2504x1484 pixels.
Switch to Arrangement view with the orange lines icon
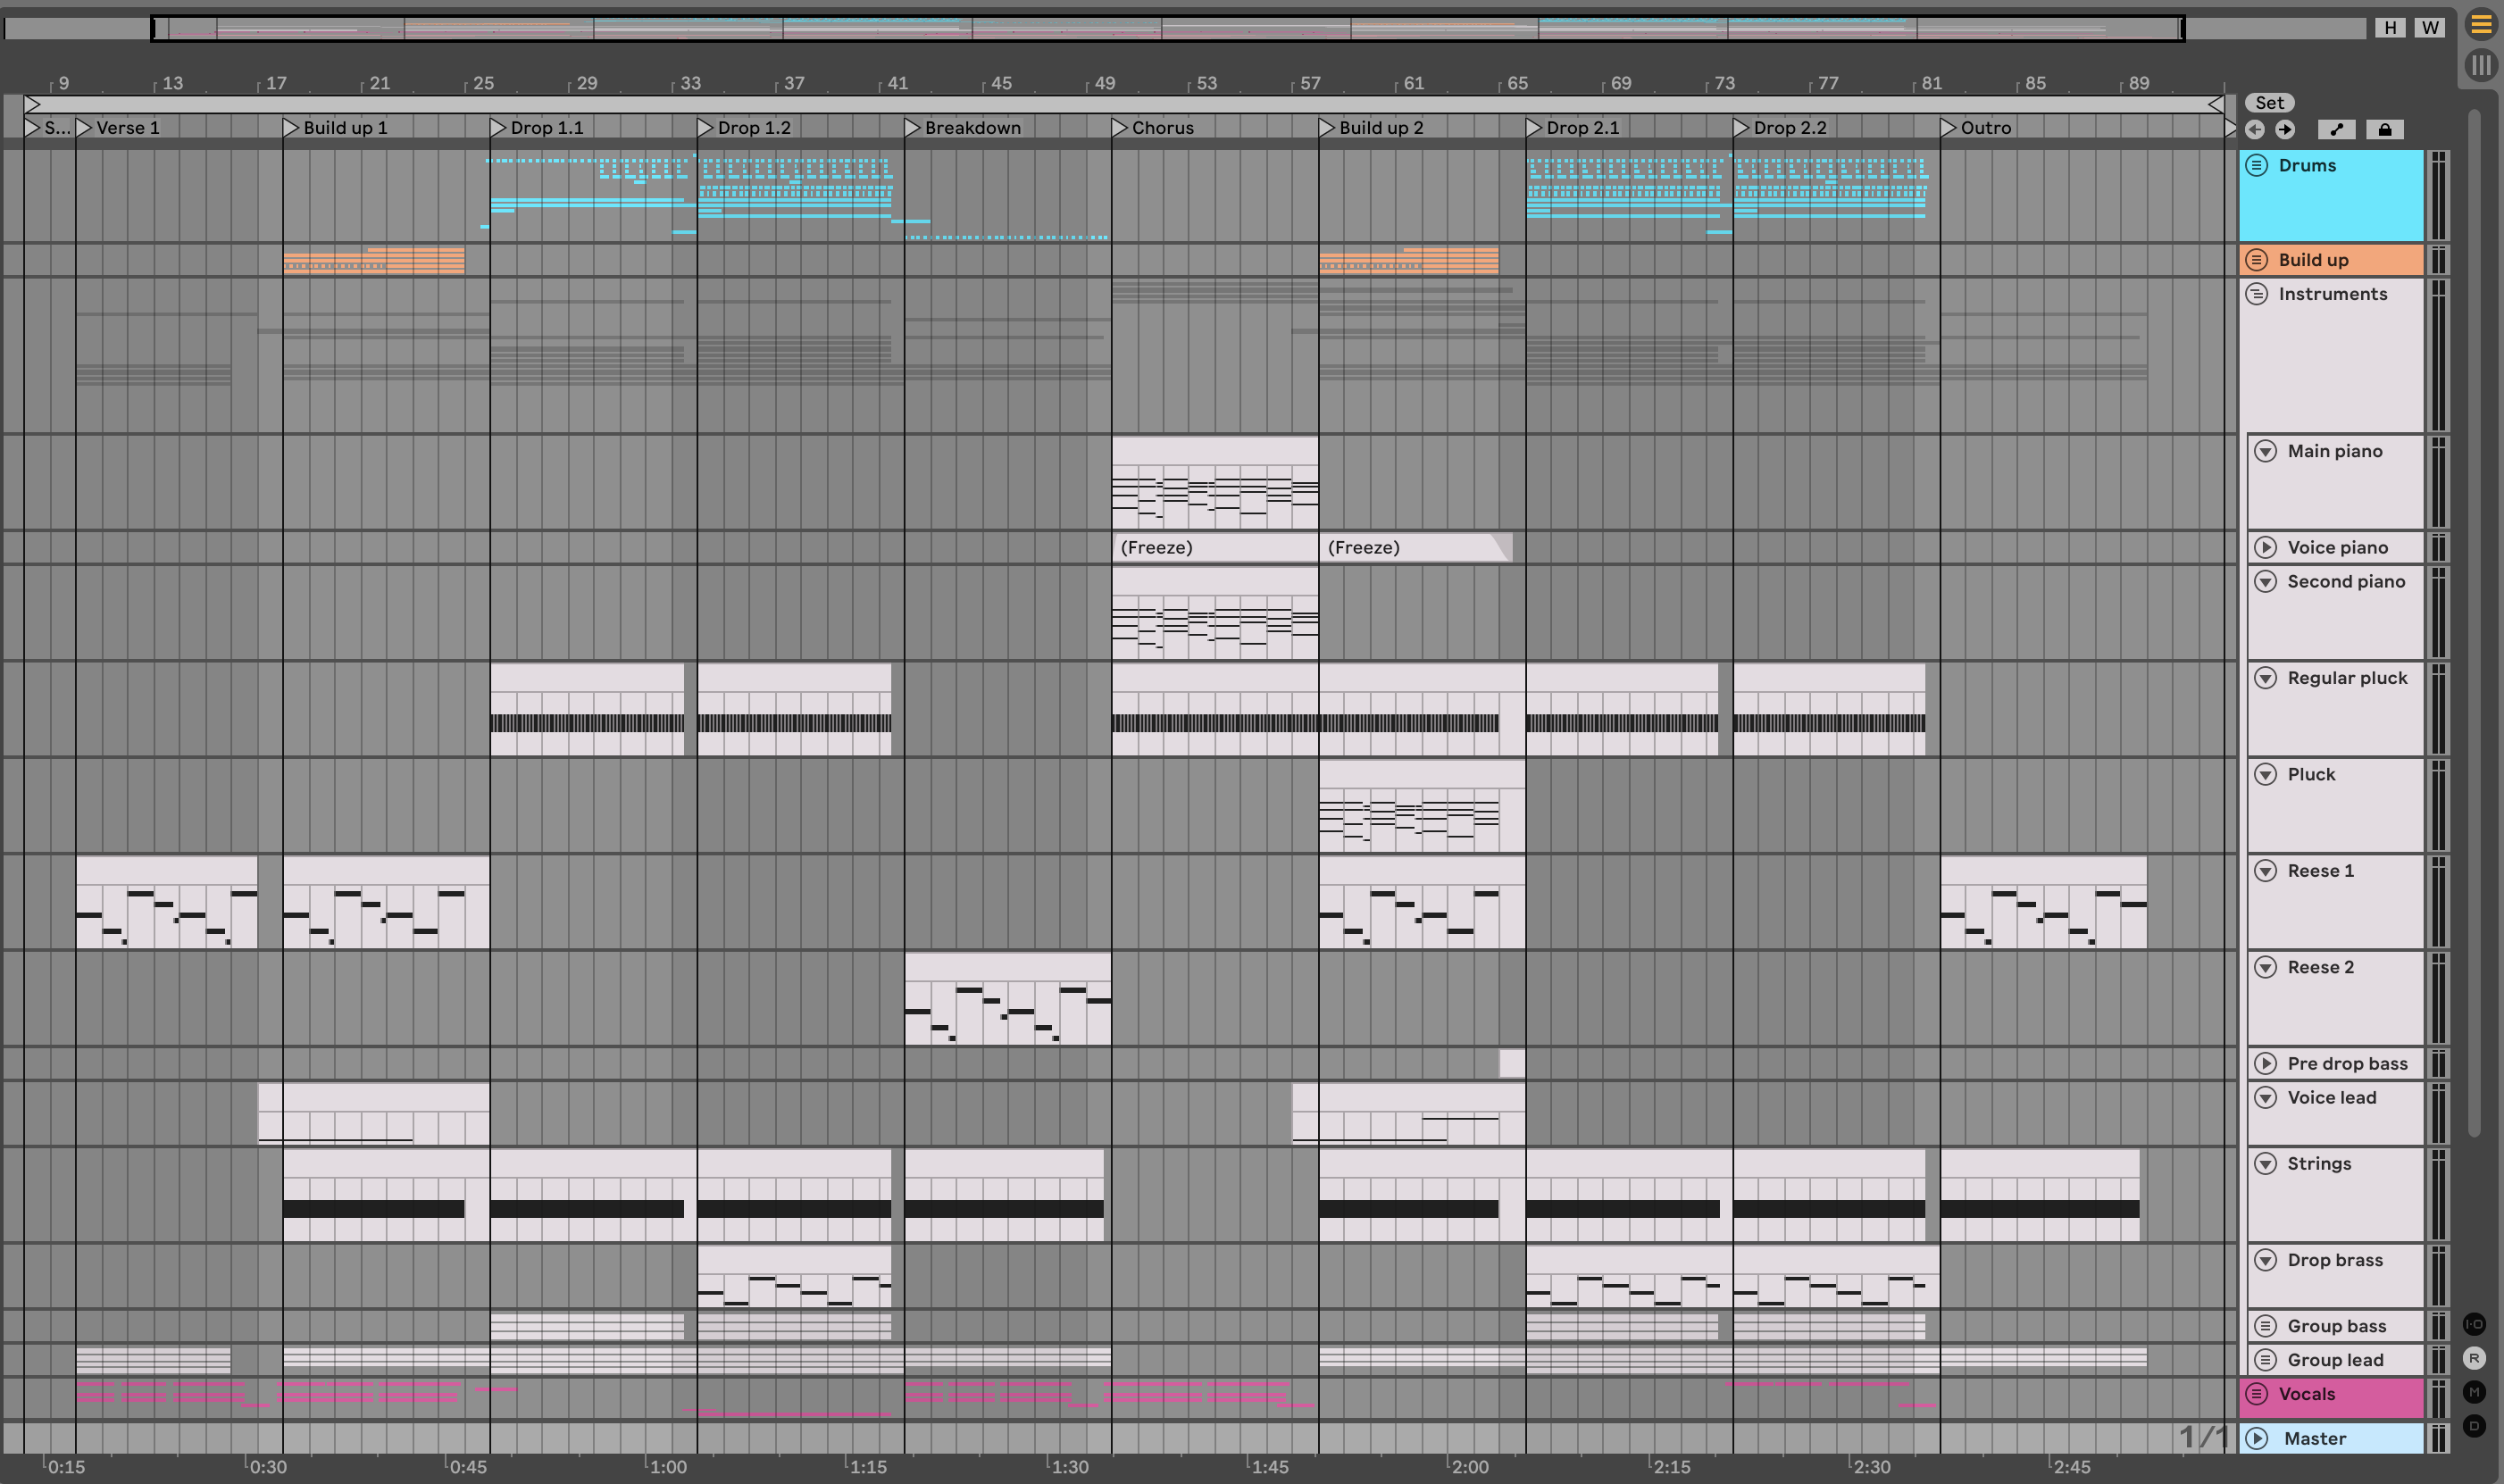point(2480,25)
